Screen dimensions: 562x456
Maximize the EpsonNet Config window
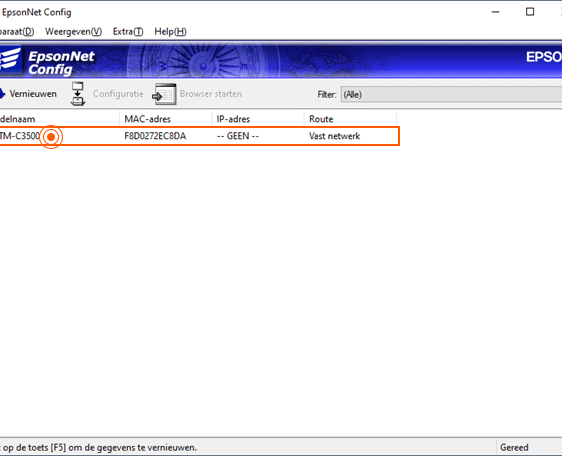point(530,12)
